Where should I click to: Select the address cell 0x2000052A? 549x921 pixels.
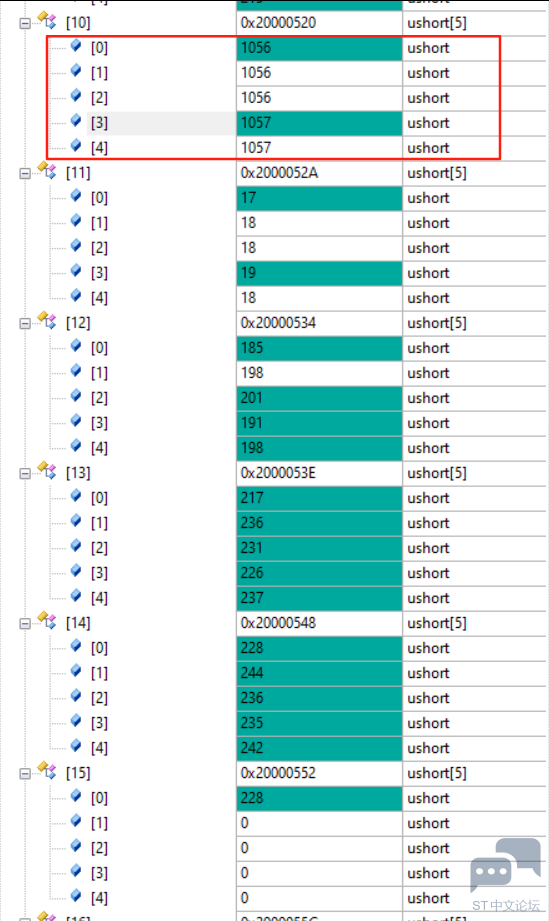pyautogui.click(x=319, y=173)
